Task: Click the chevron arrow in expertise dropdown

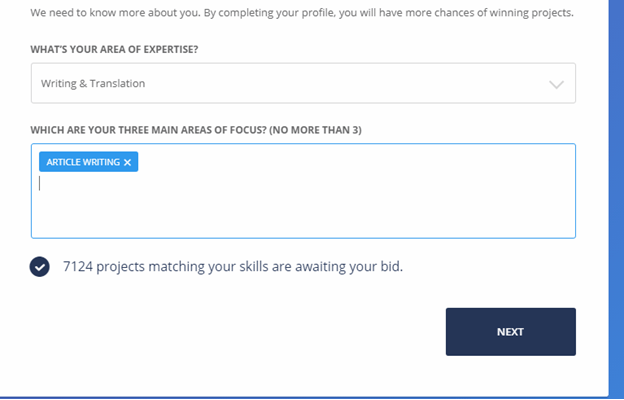Action: pyautogui.click(x=556, y=84)
